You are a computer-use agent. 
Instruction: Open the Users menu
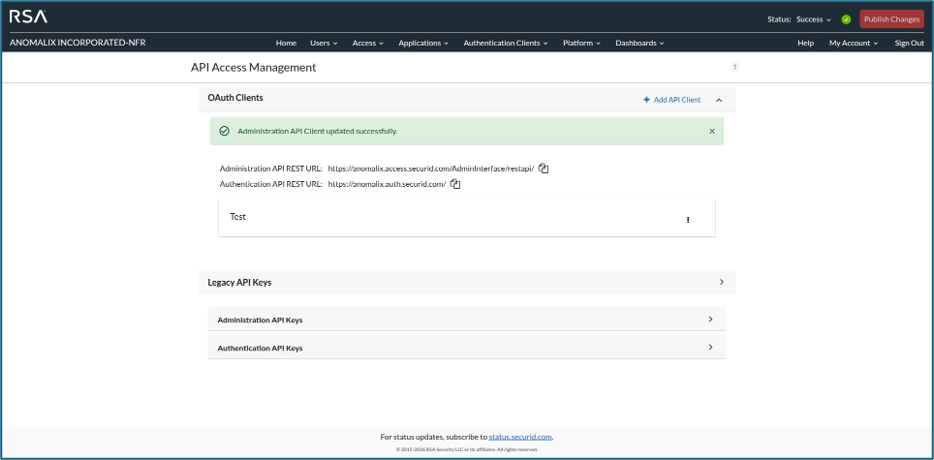pyautogui.click(x=323, y=43)
